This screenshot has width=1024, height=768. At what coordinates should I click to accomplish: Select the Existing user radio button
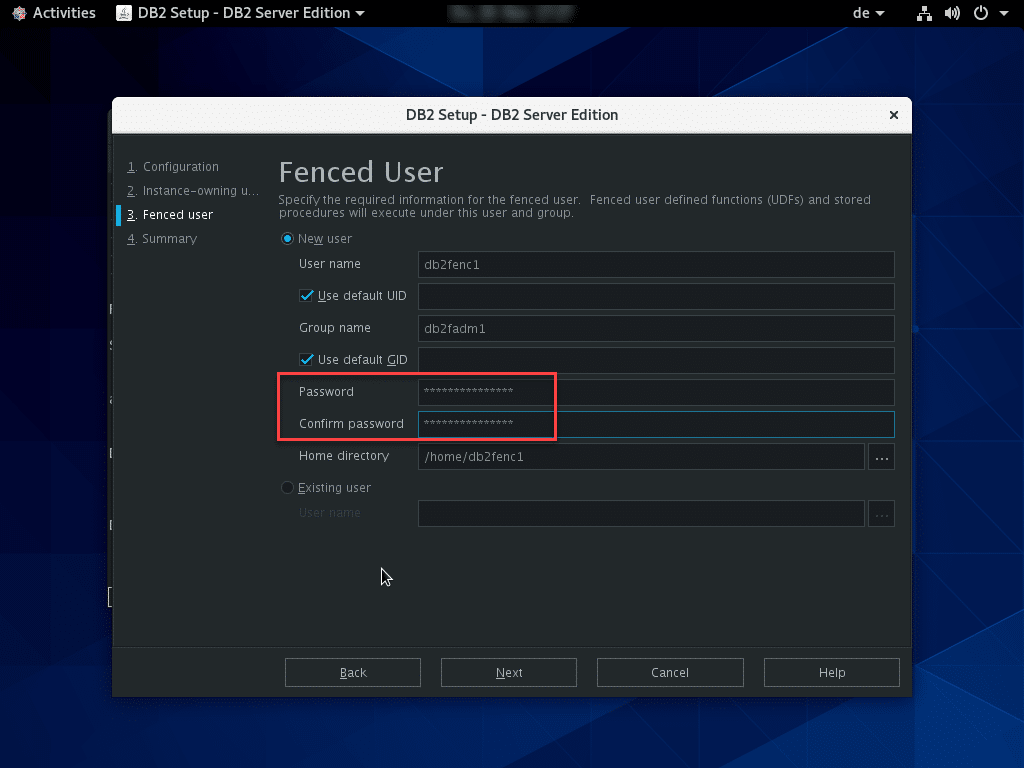coord(288,488)
